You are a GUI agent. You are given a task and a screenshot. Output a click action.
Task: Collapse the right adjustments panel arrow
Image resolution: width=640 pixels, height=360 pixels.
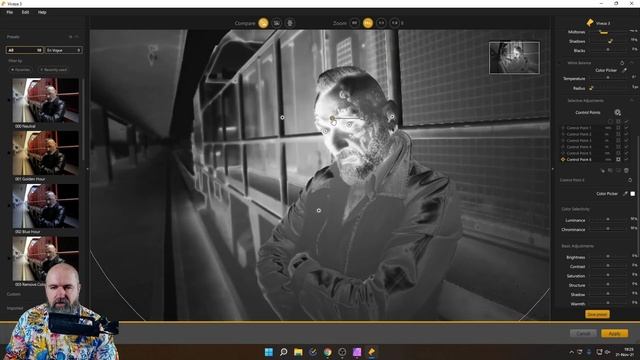point(553,169)
